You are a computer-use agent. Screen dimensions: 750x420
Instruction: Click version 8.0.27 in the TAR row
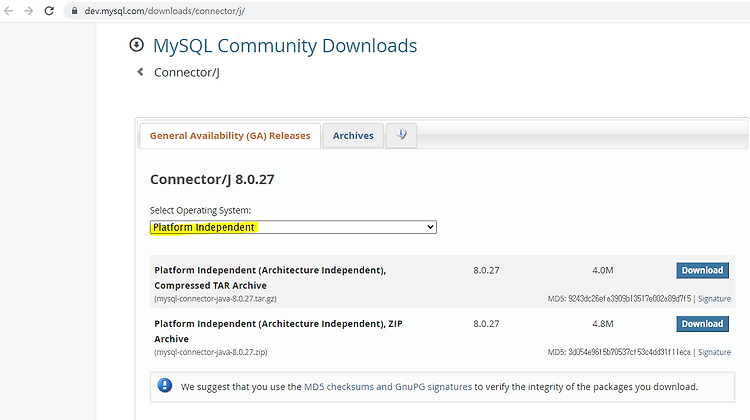pyautogui.click(x=486, y=270)
